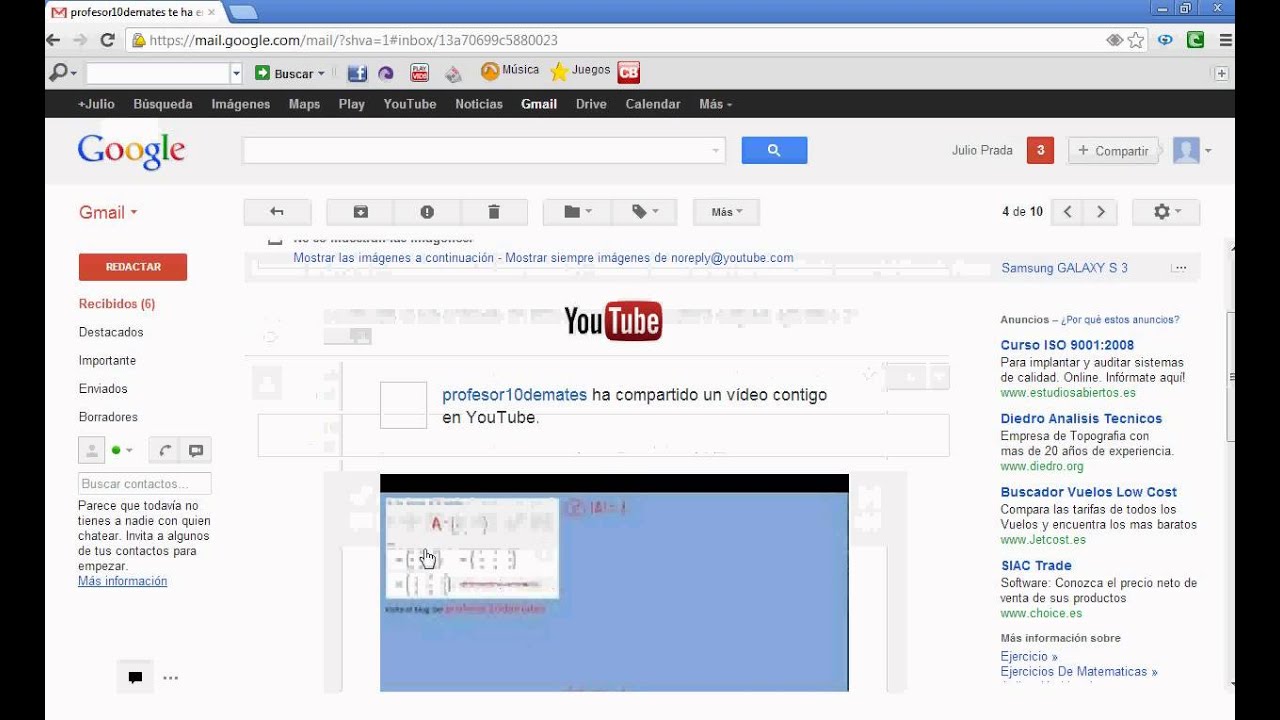Click the red CB toolbar icon
This screenshot has height=720, width=1280.
tap(628, 72)
